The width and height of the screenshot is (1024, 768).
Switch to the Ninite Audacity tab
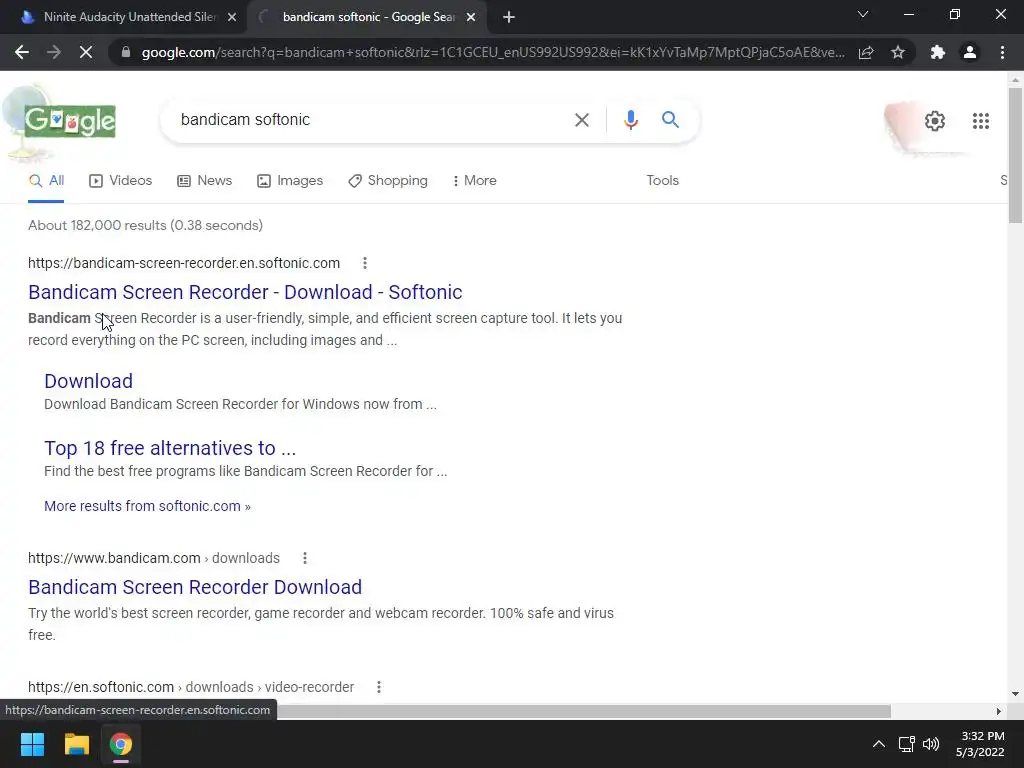coord(123,18)
